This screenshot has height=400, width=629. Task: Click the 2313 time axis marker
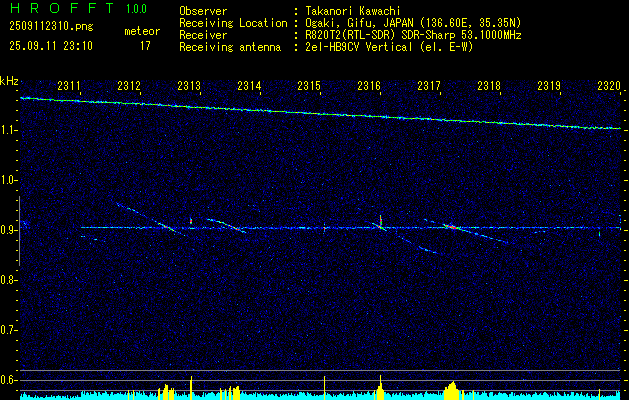point(189,85)
